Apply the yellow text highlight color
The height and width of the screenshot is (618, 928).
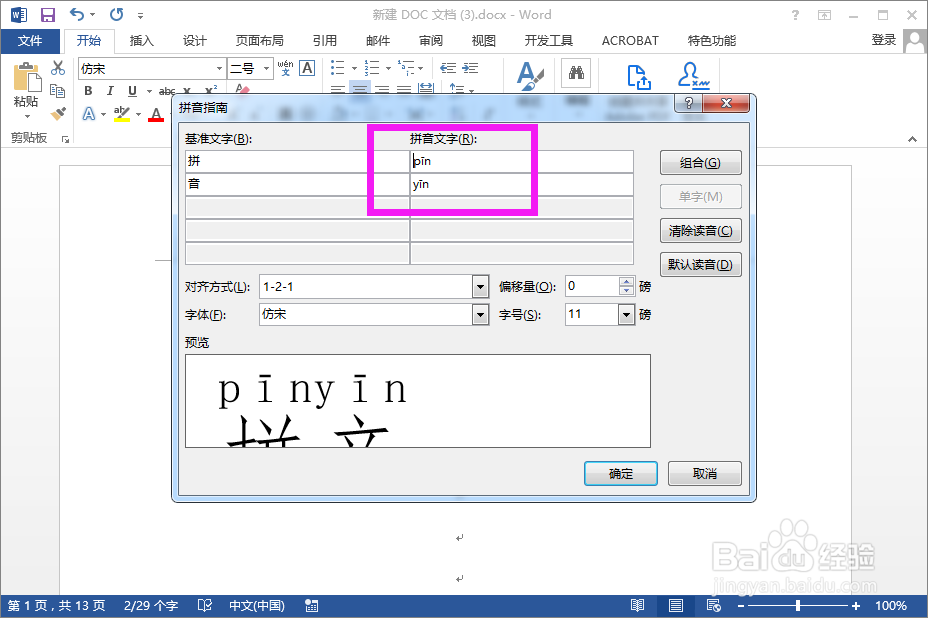(122, 114)
